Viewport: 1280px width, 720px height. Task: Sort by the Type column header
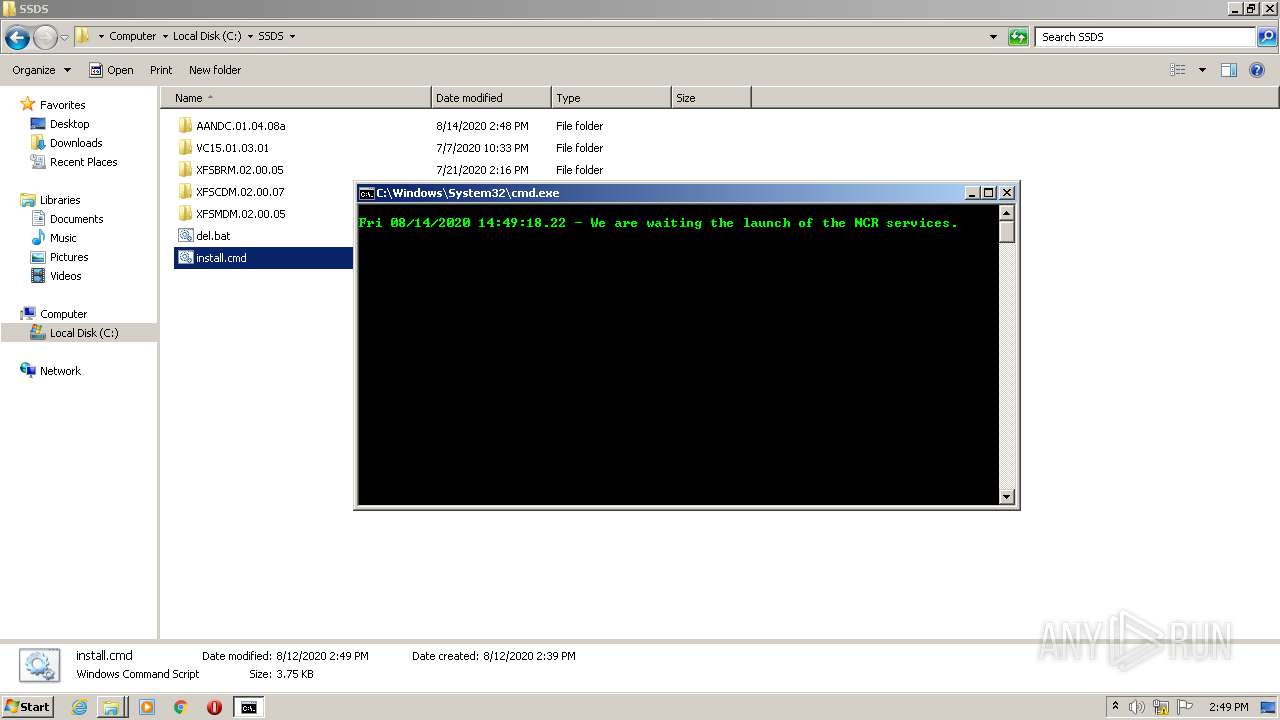(611, 98)
